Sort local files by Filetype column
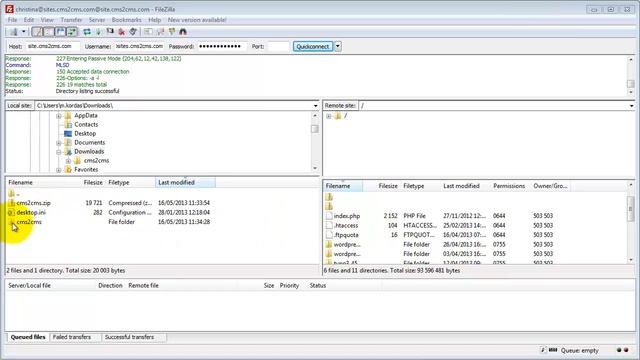Viewport: 640px width, 360px height. tap(130, 182)
